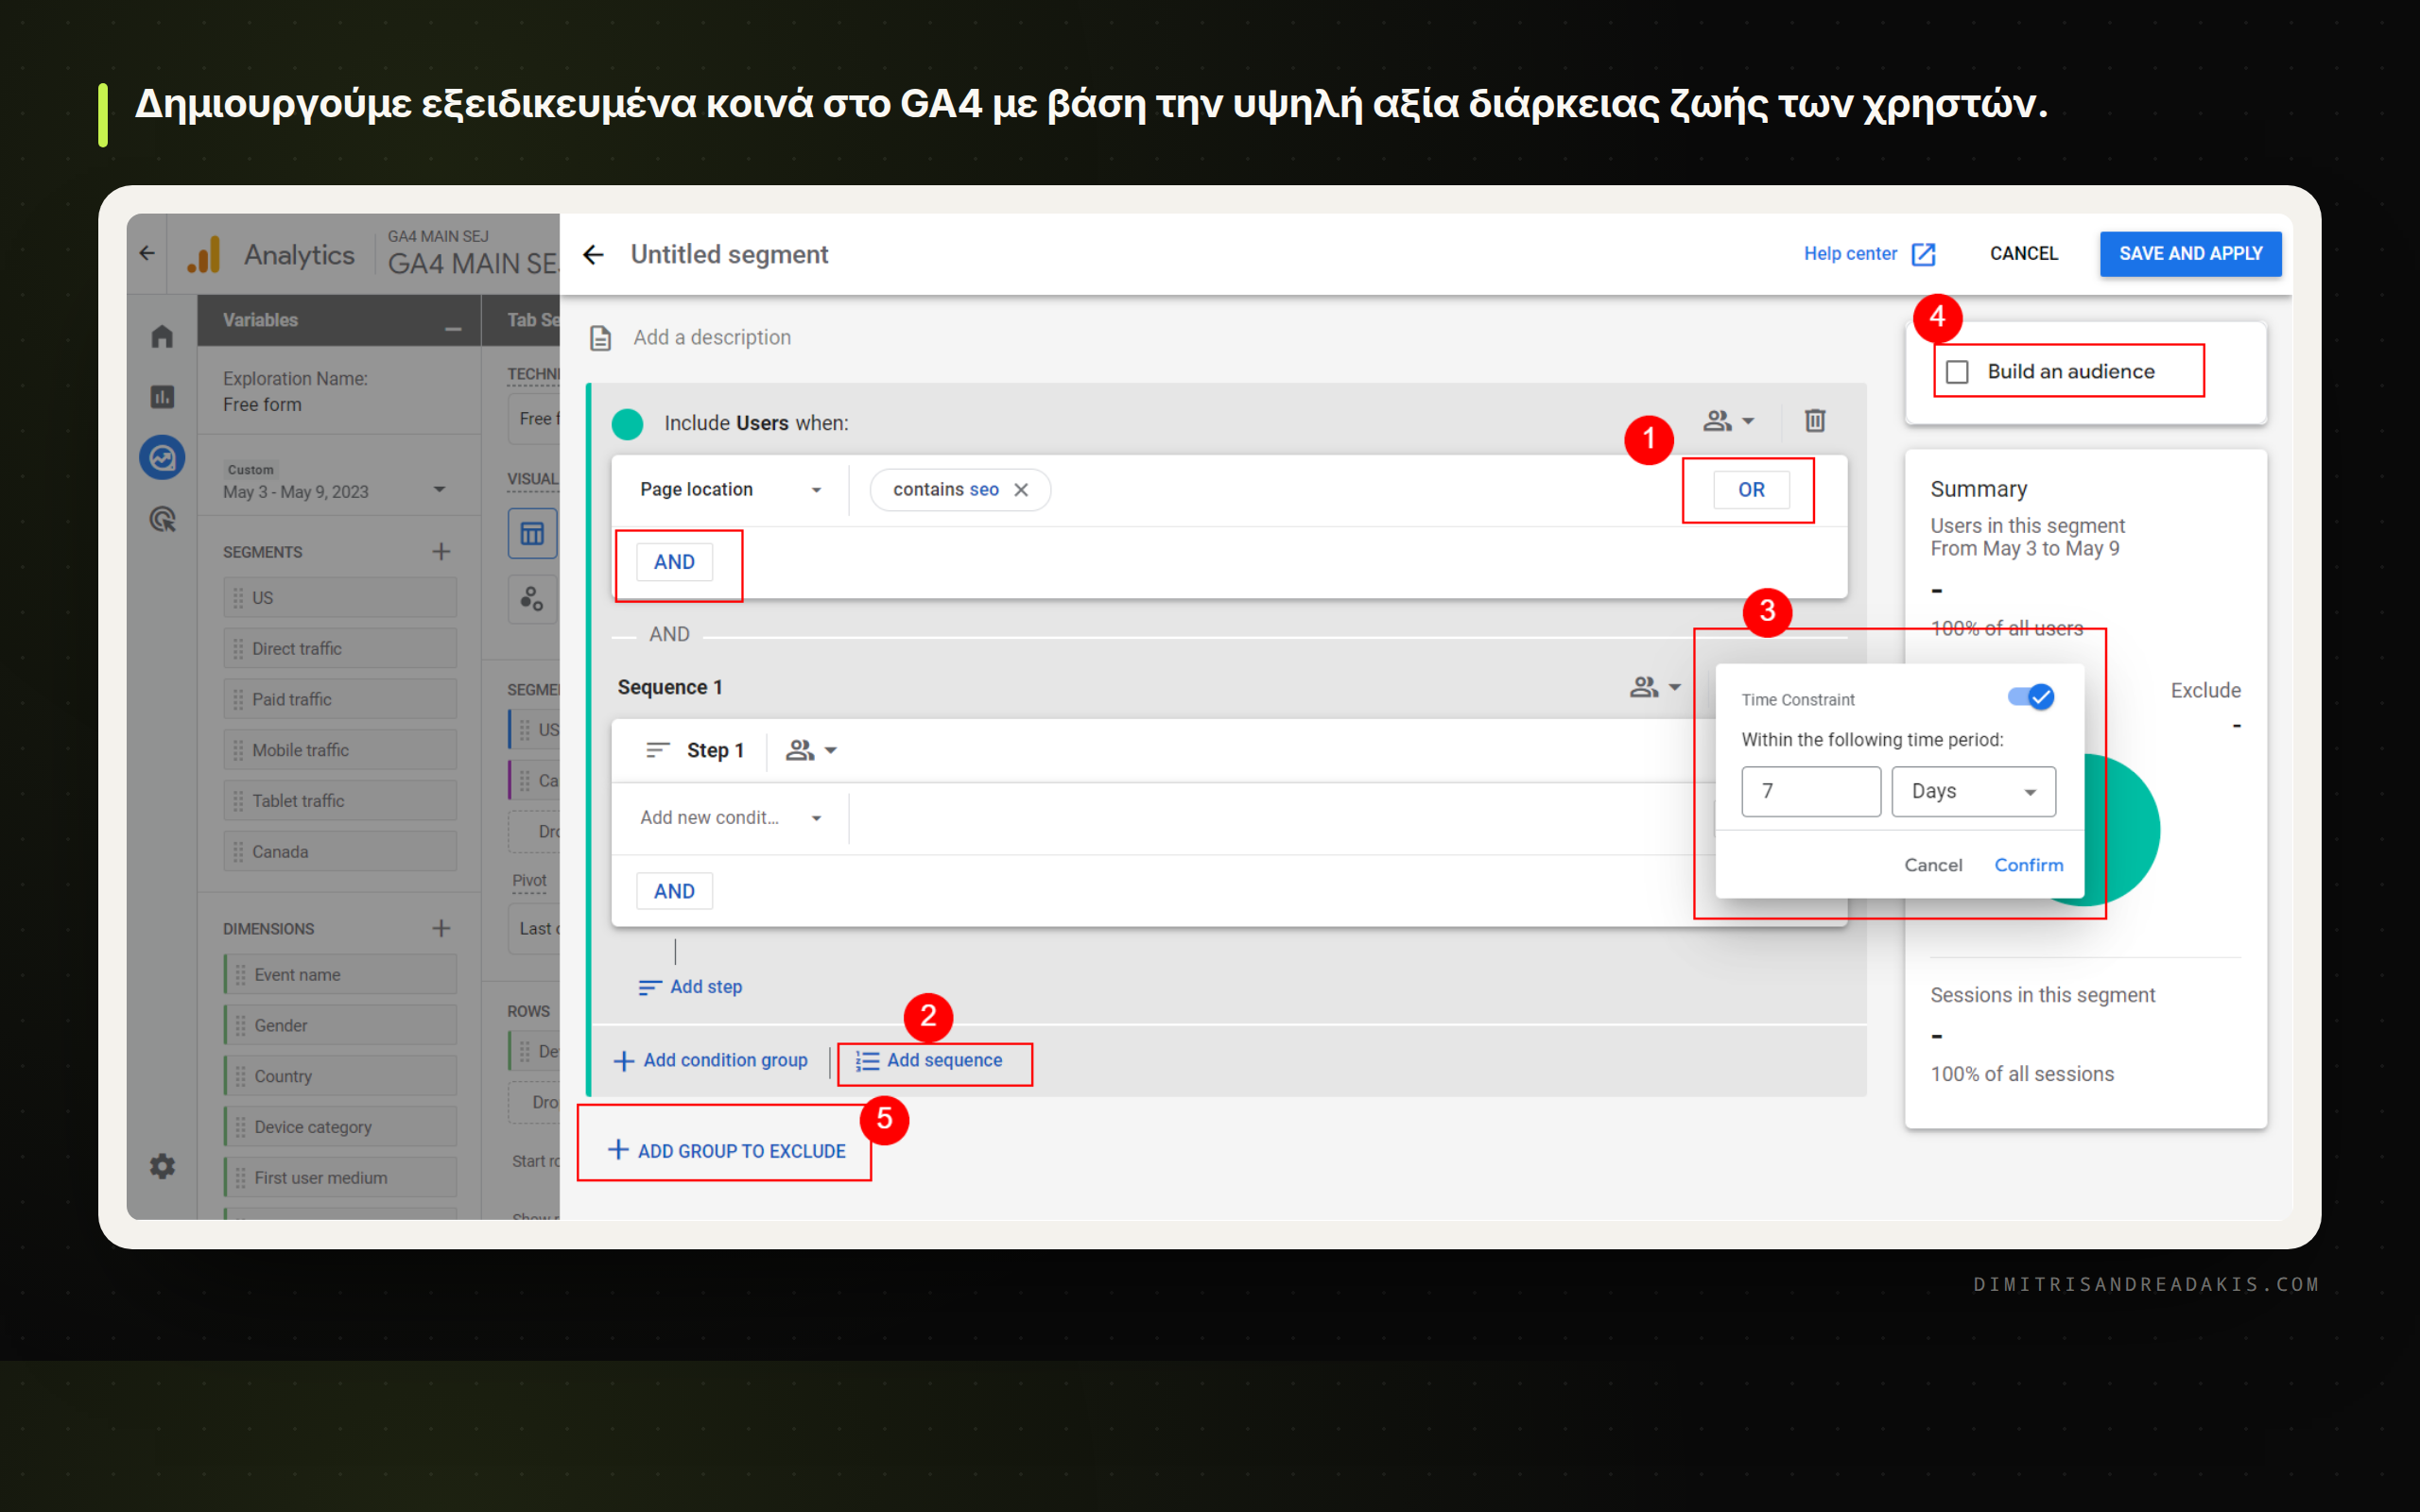The width and height of the screenshot is (2420, 1512).
Task: Open Reports bar-chart icon in sidebar
Action: [162, 397]
